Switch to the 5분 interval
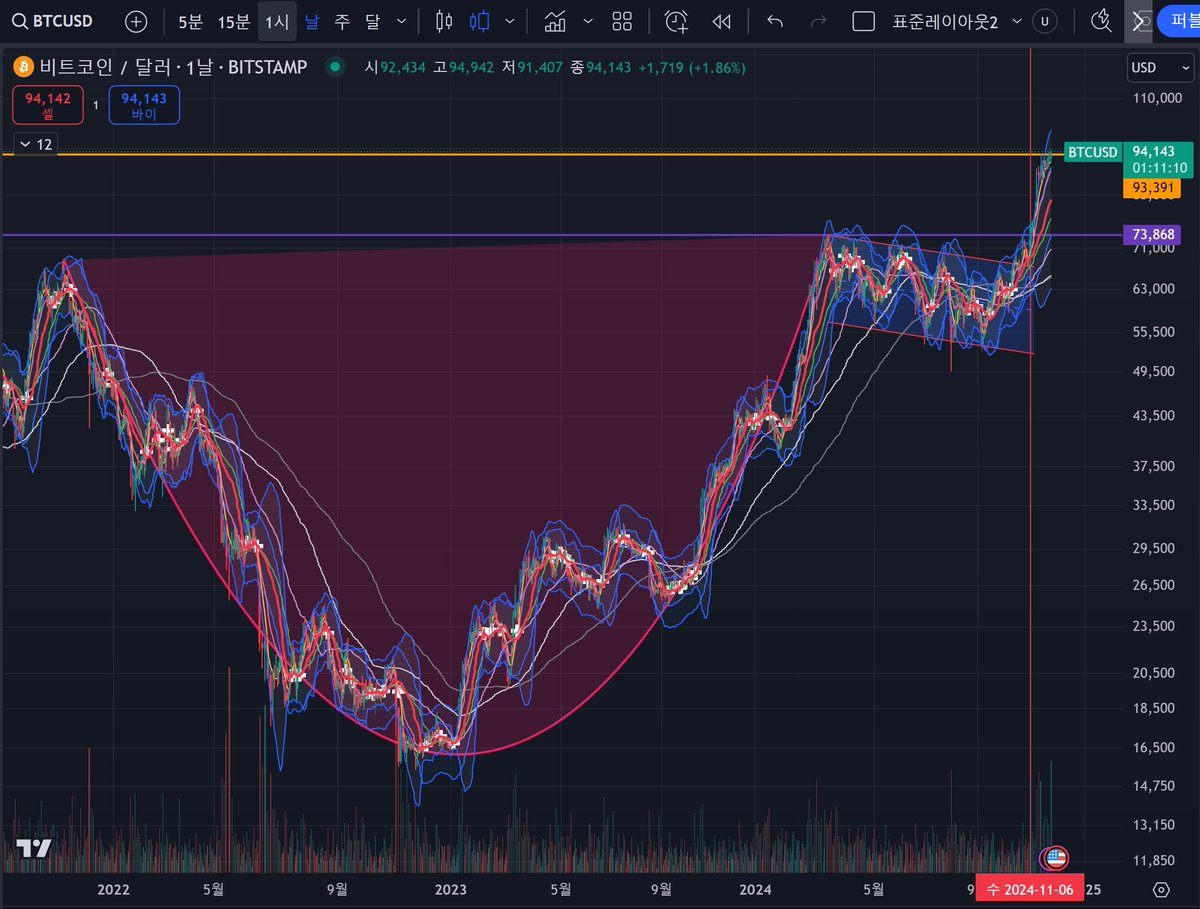The image size is (1200, 909). point(189,21)
